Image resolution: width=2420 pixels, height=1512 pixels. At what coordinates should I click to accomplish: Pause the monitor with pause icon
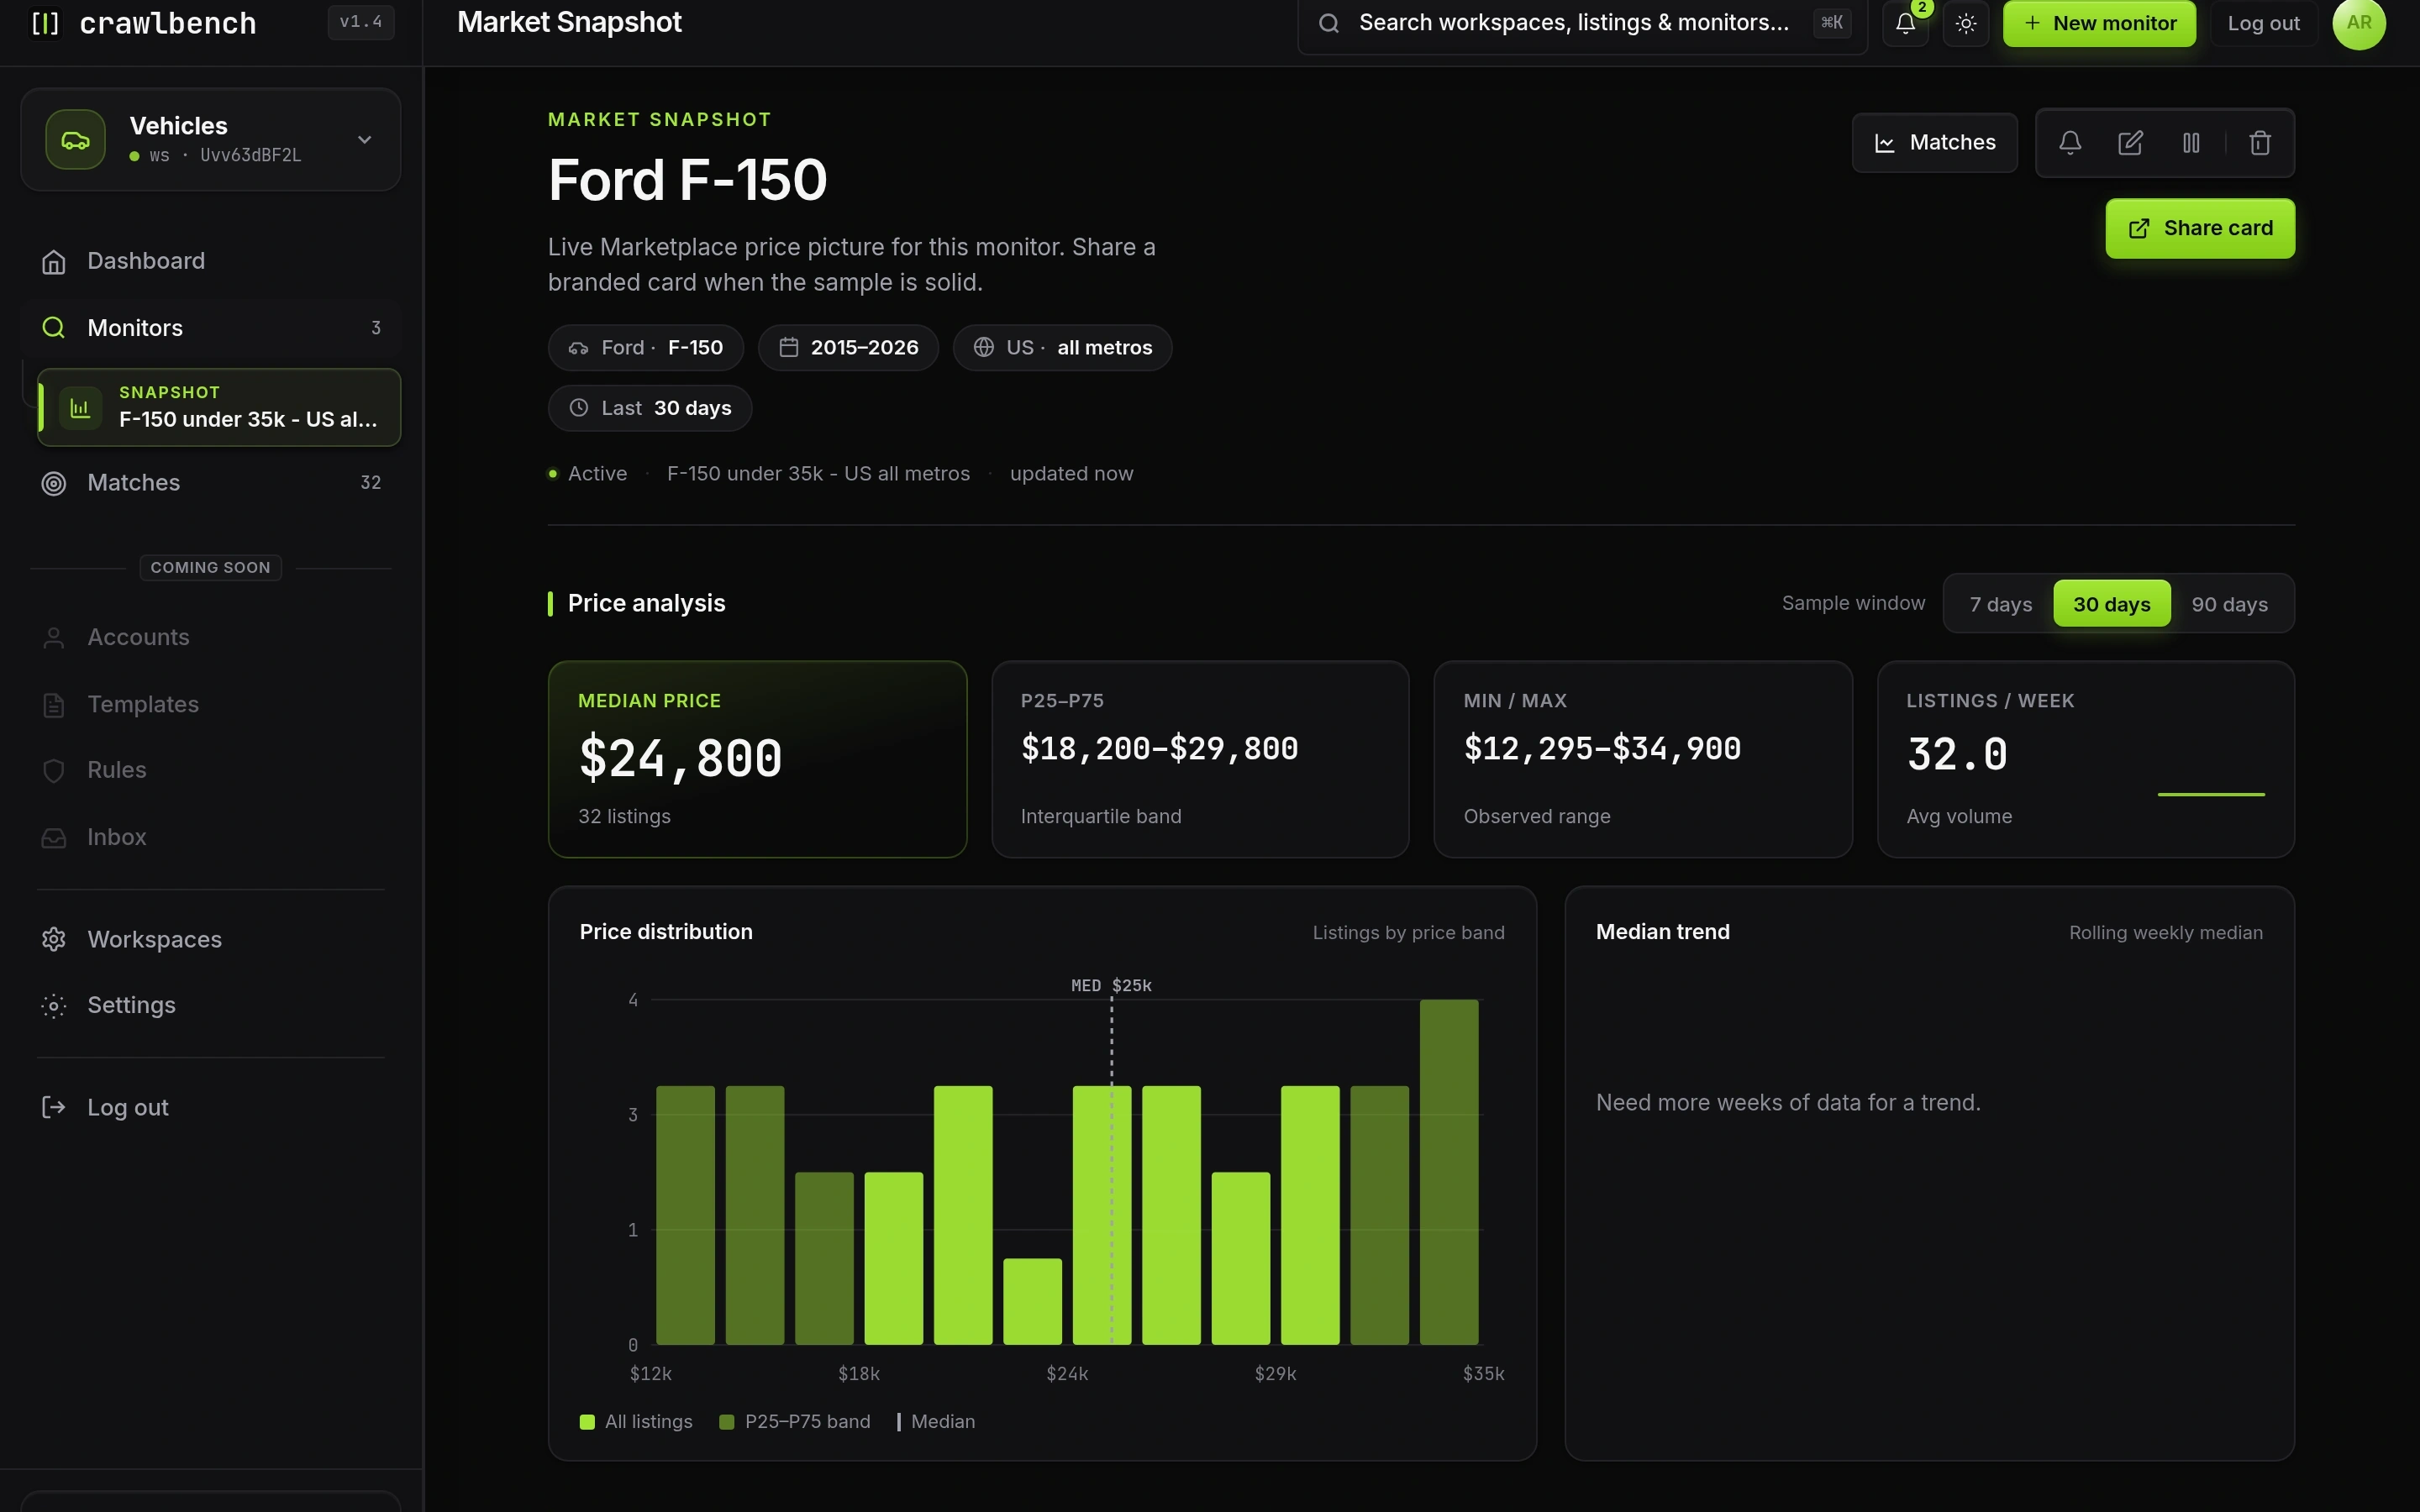[x=2191, y=143]
